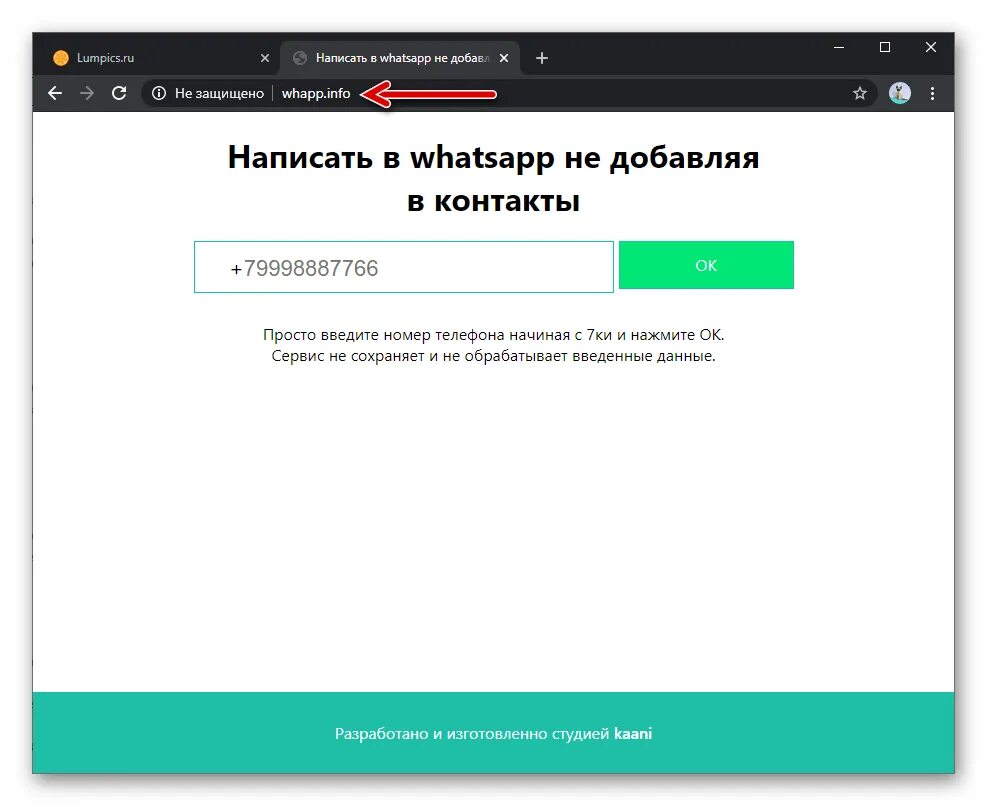The width and height of the screenshot is (987, 806).
Task: Maximize the browser window
Action: (x=884, y=47)
